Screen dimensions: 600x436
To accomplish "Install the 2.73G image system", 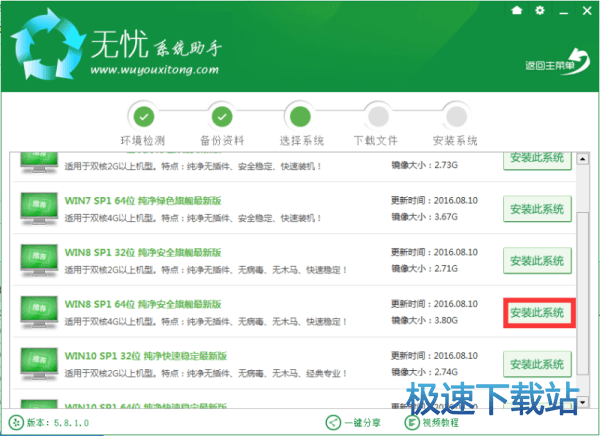I will [x=537, y=161].
